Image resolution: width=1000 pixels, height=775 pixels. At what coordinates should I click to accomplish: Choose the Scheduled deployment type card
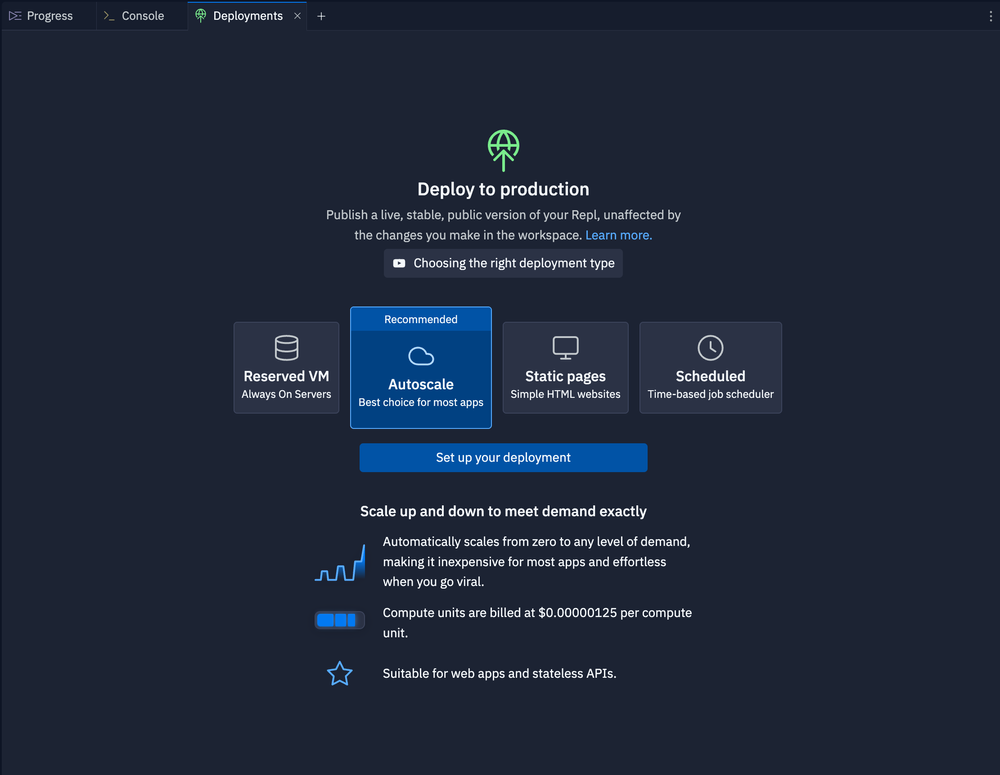pos(710,368)
